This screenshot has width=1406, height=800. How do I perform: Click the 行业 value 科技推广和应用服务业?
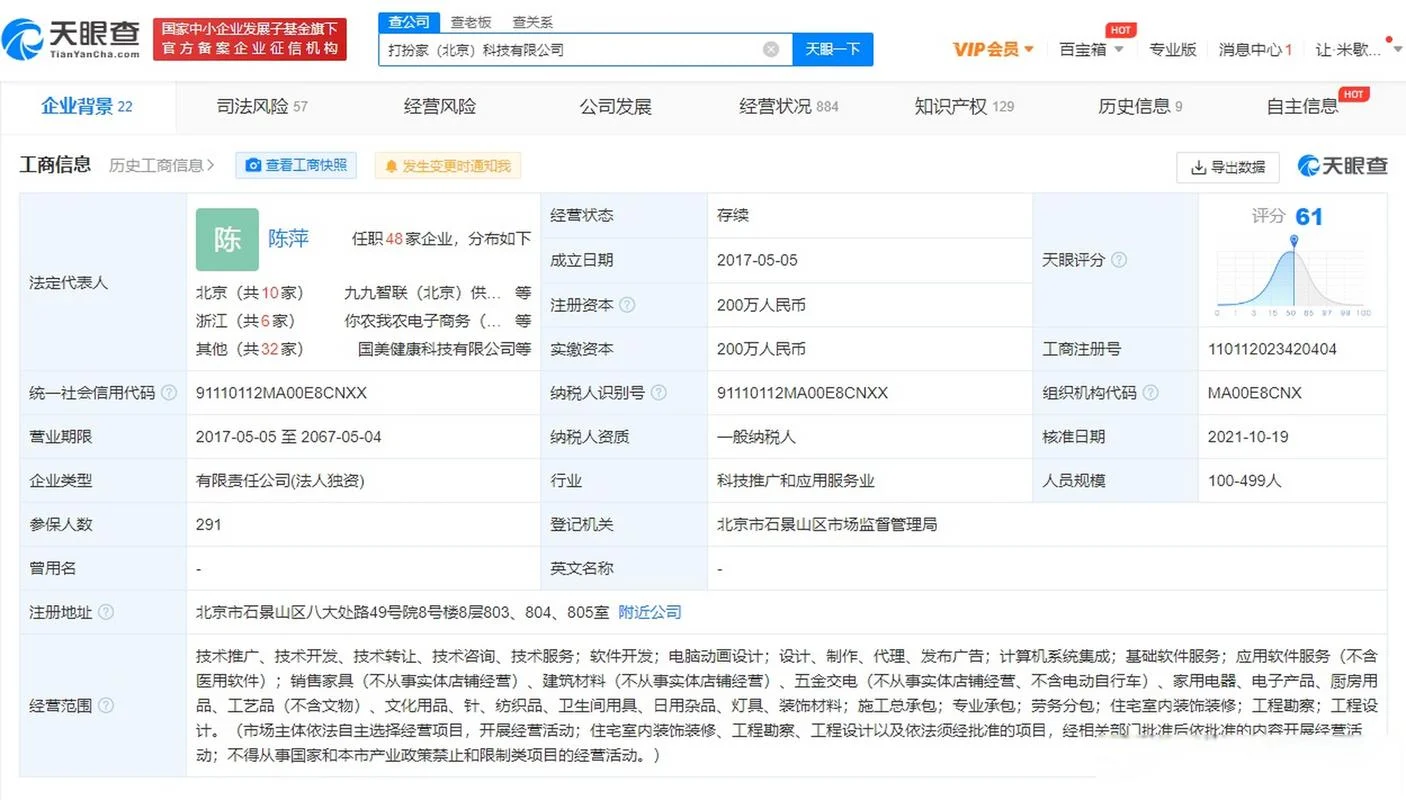coord(796,481)
